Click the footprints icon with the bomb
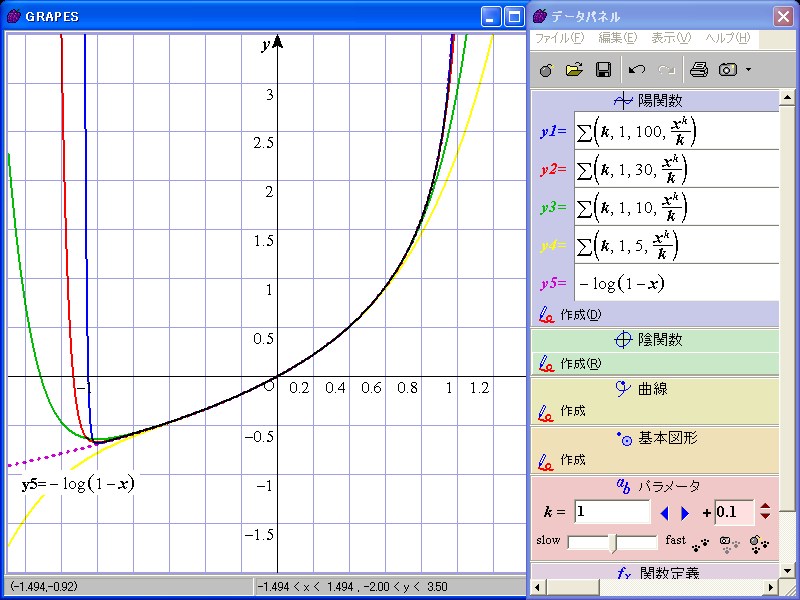This screenshot has height=600, width=800. point(759,543)
